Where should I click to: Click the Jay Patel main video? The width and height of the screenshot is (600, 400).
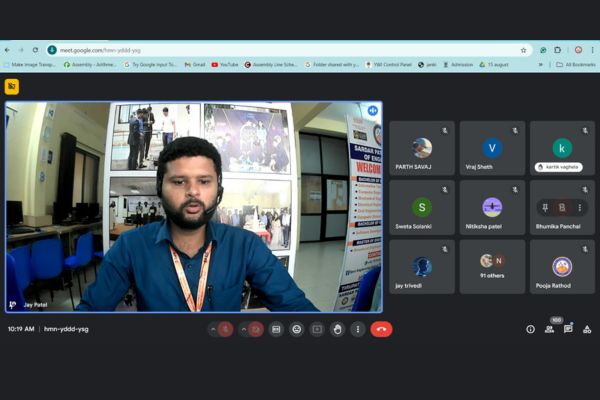[x=194, y=207]
